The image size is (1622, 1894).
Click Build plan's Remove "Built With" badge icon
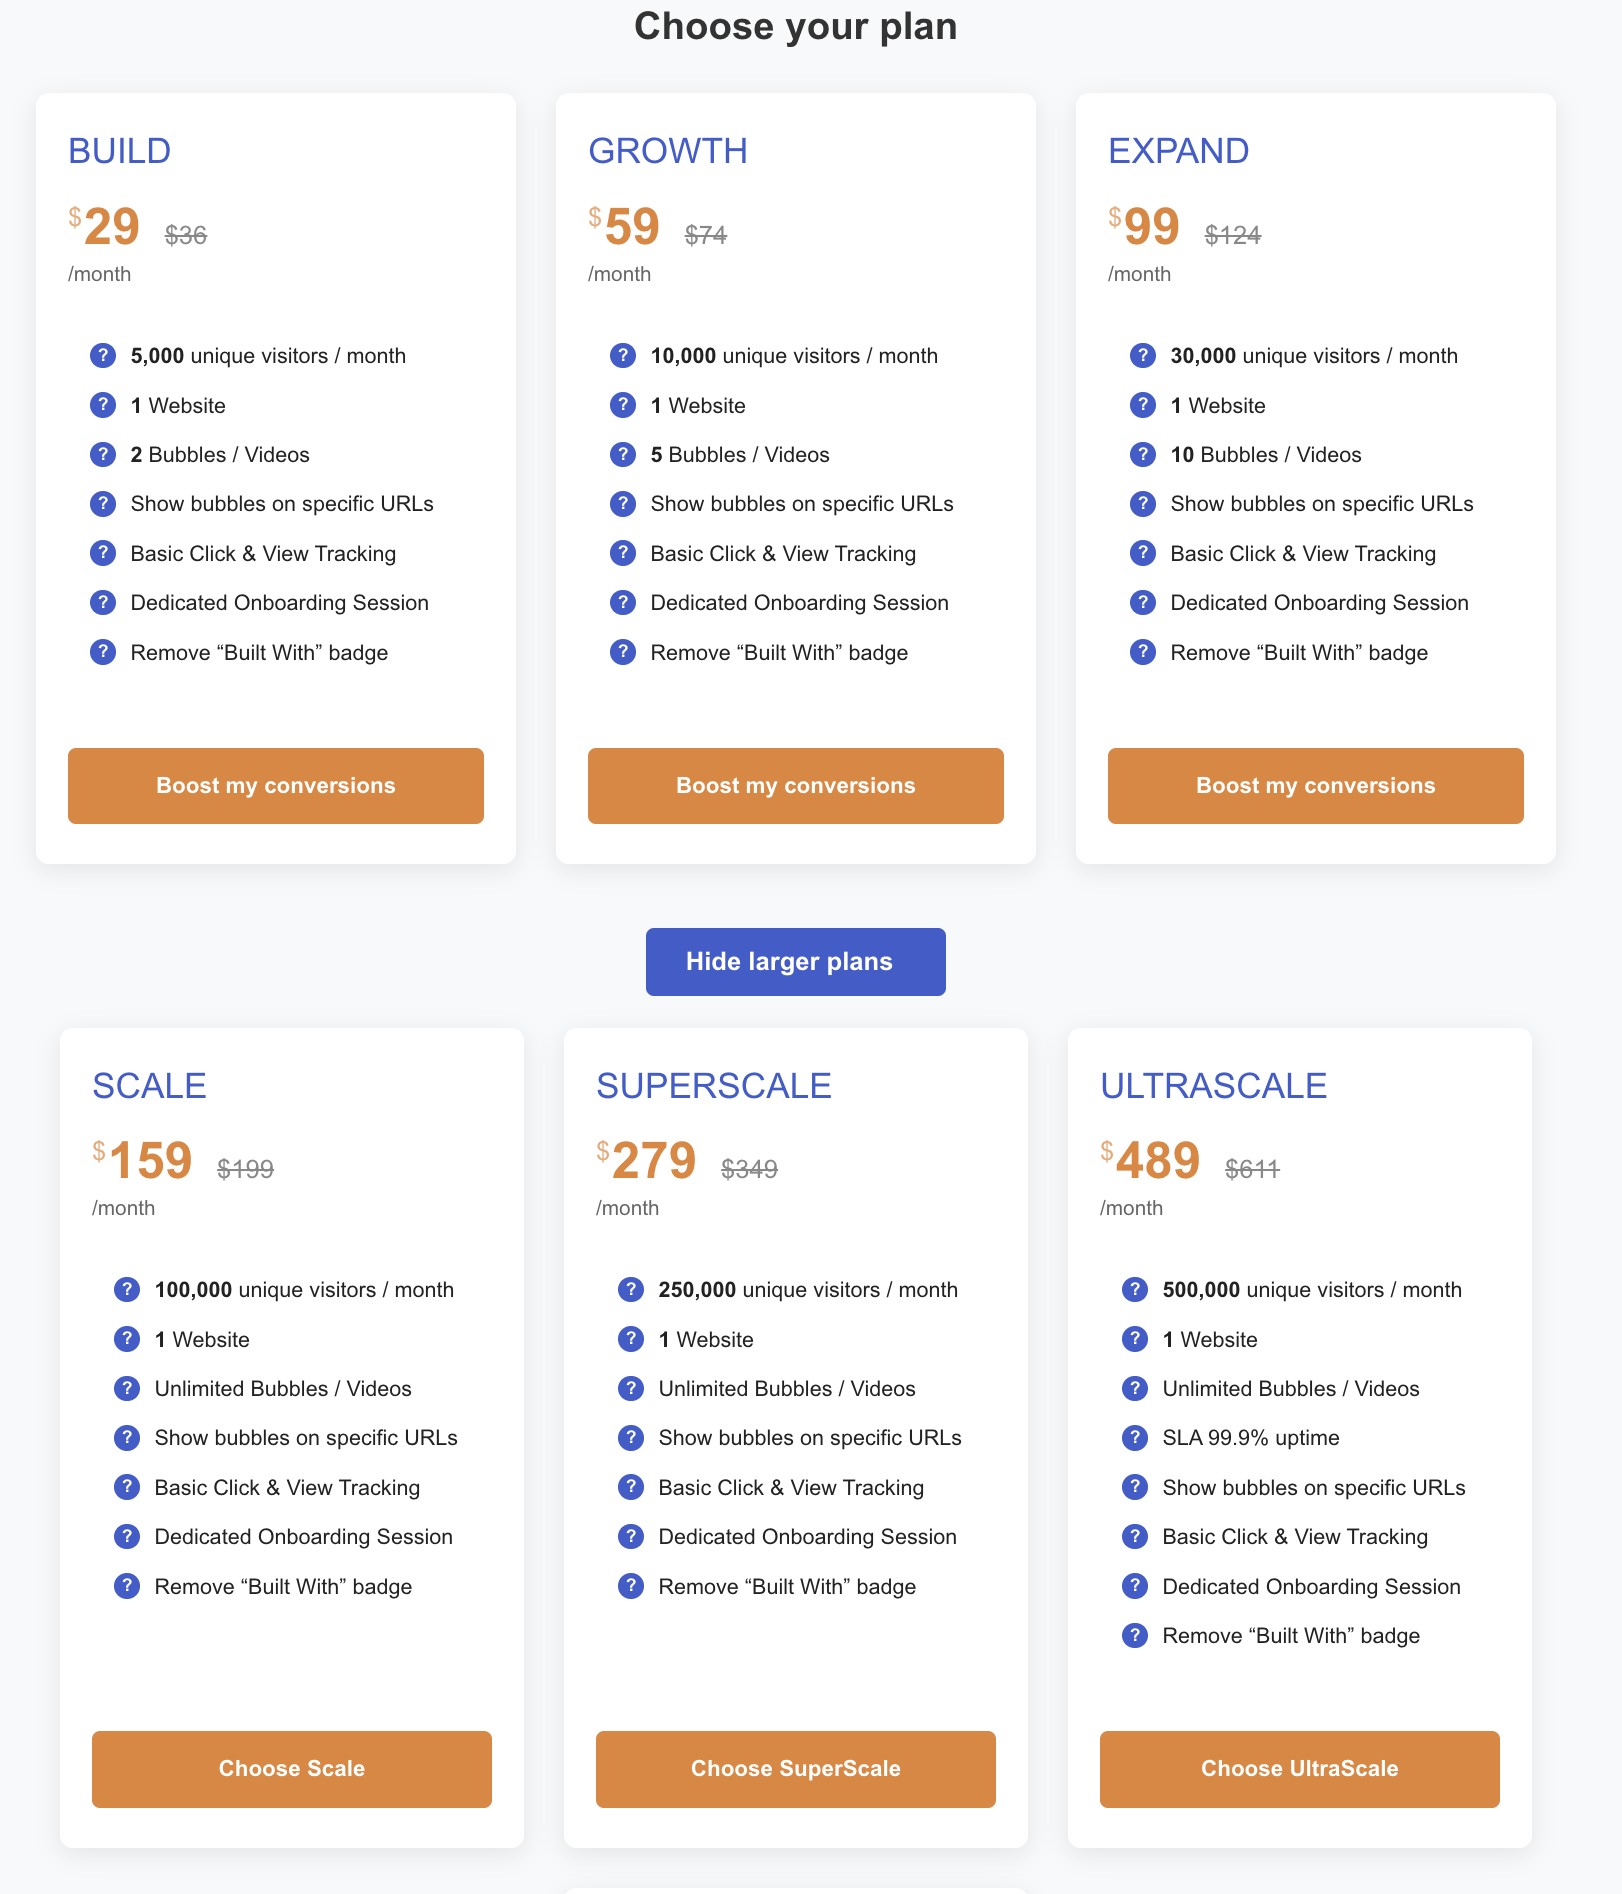[x=103, y=652]
